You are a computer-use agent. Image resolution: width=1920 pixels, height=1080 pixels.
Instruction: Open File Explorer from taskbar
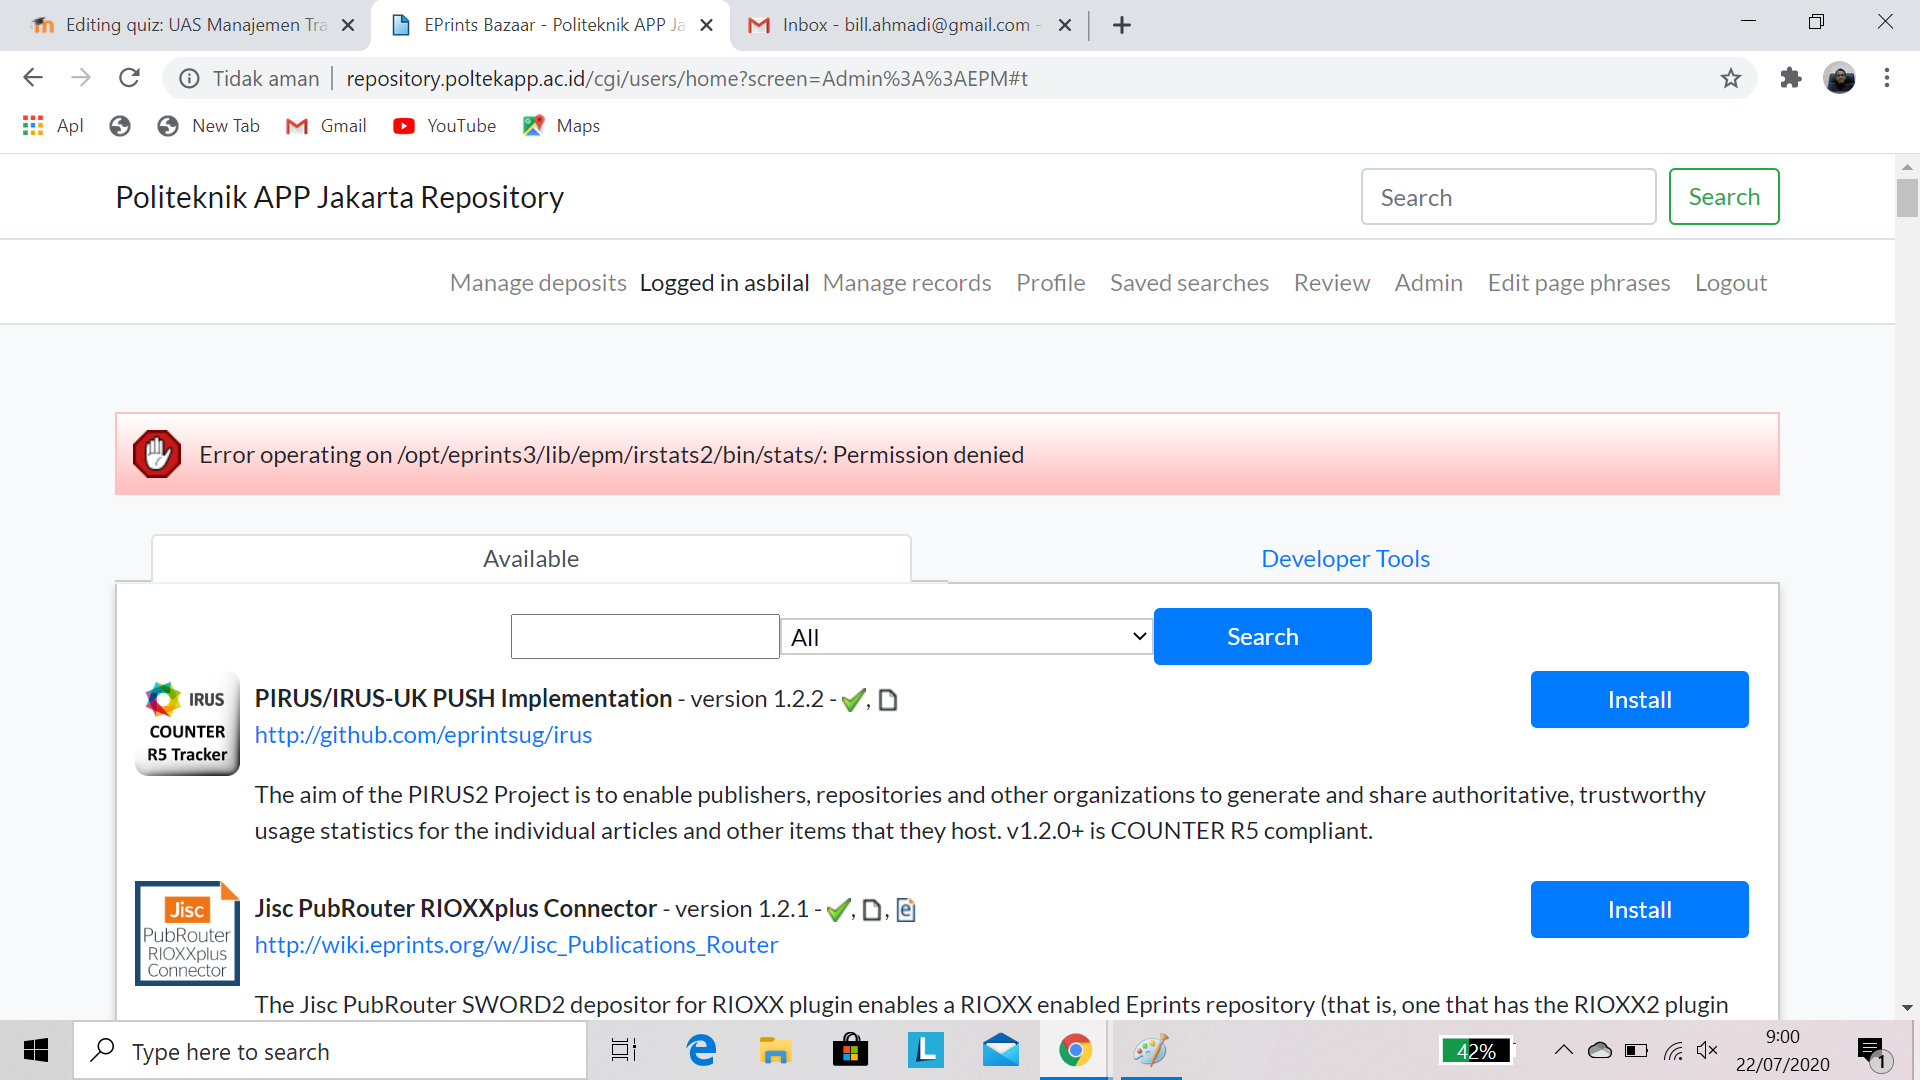(x=775, y=1050)
